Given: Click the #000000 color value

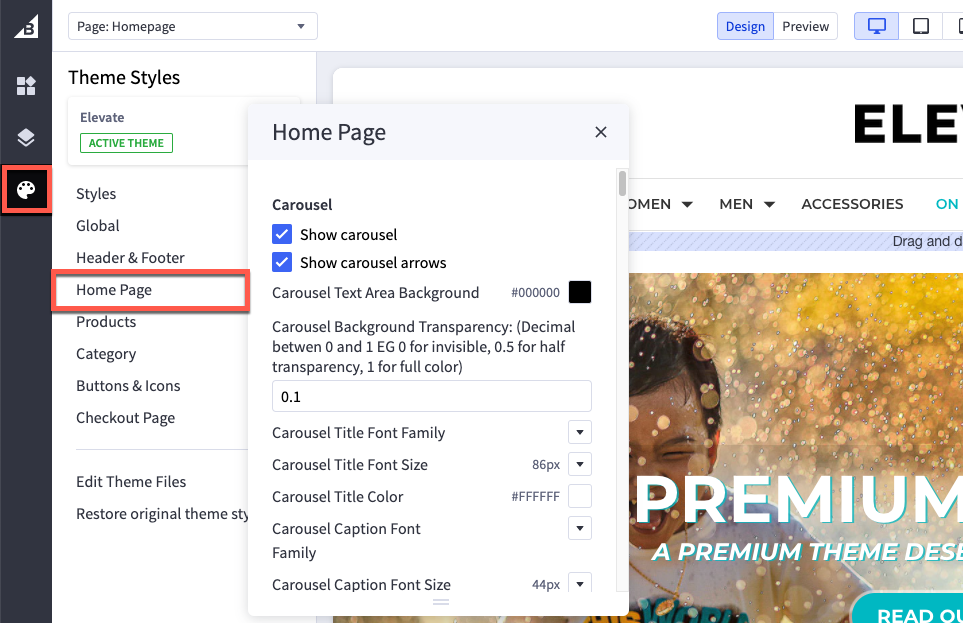Looking at the screenshot, I should [x=535, y=292].
